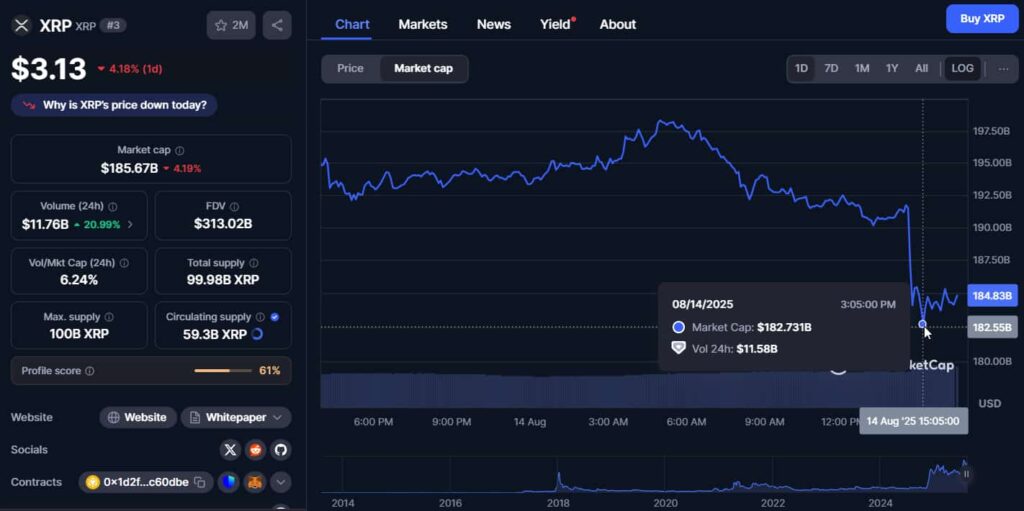Click the $313.02B FDV value
Viewport: 1024px width, 511px height.
click(x=223, y=224)
